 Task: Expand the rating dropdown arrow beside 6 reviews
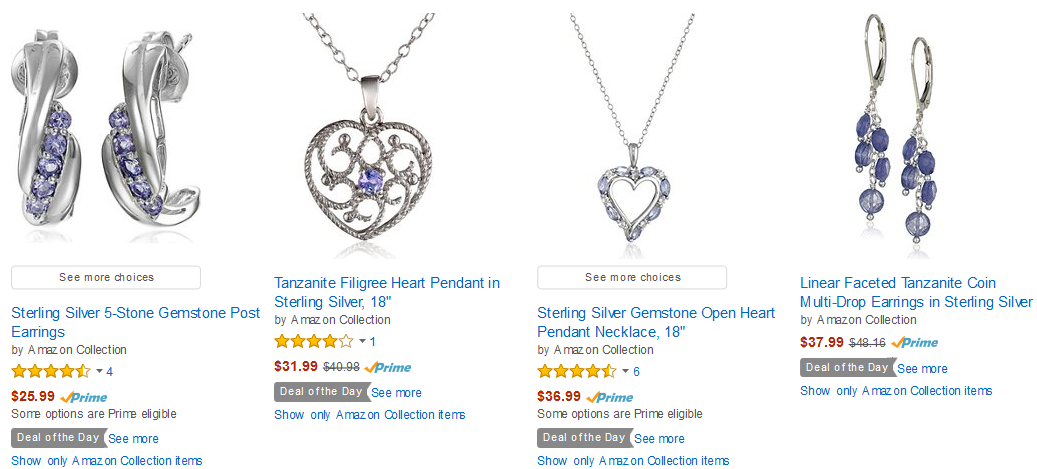(x=625, y=371)
